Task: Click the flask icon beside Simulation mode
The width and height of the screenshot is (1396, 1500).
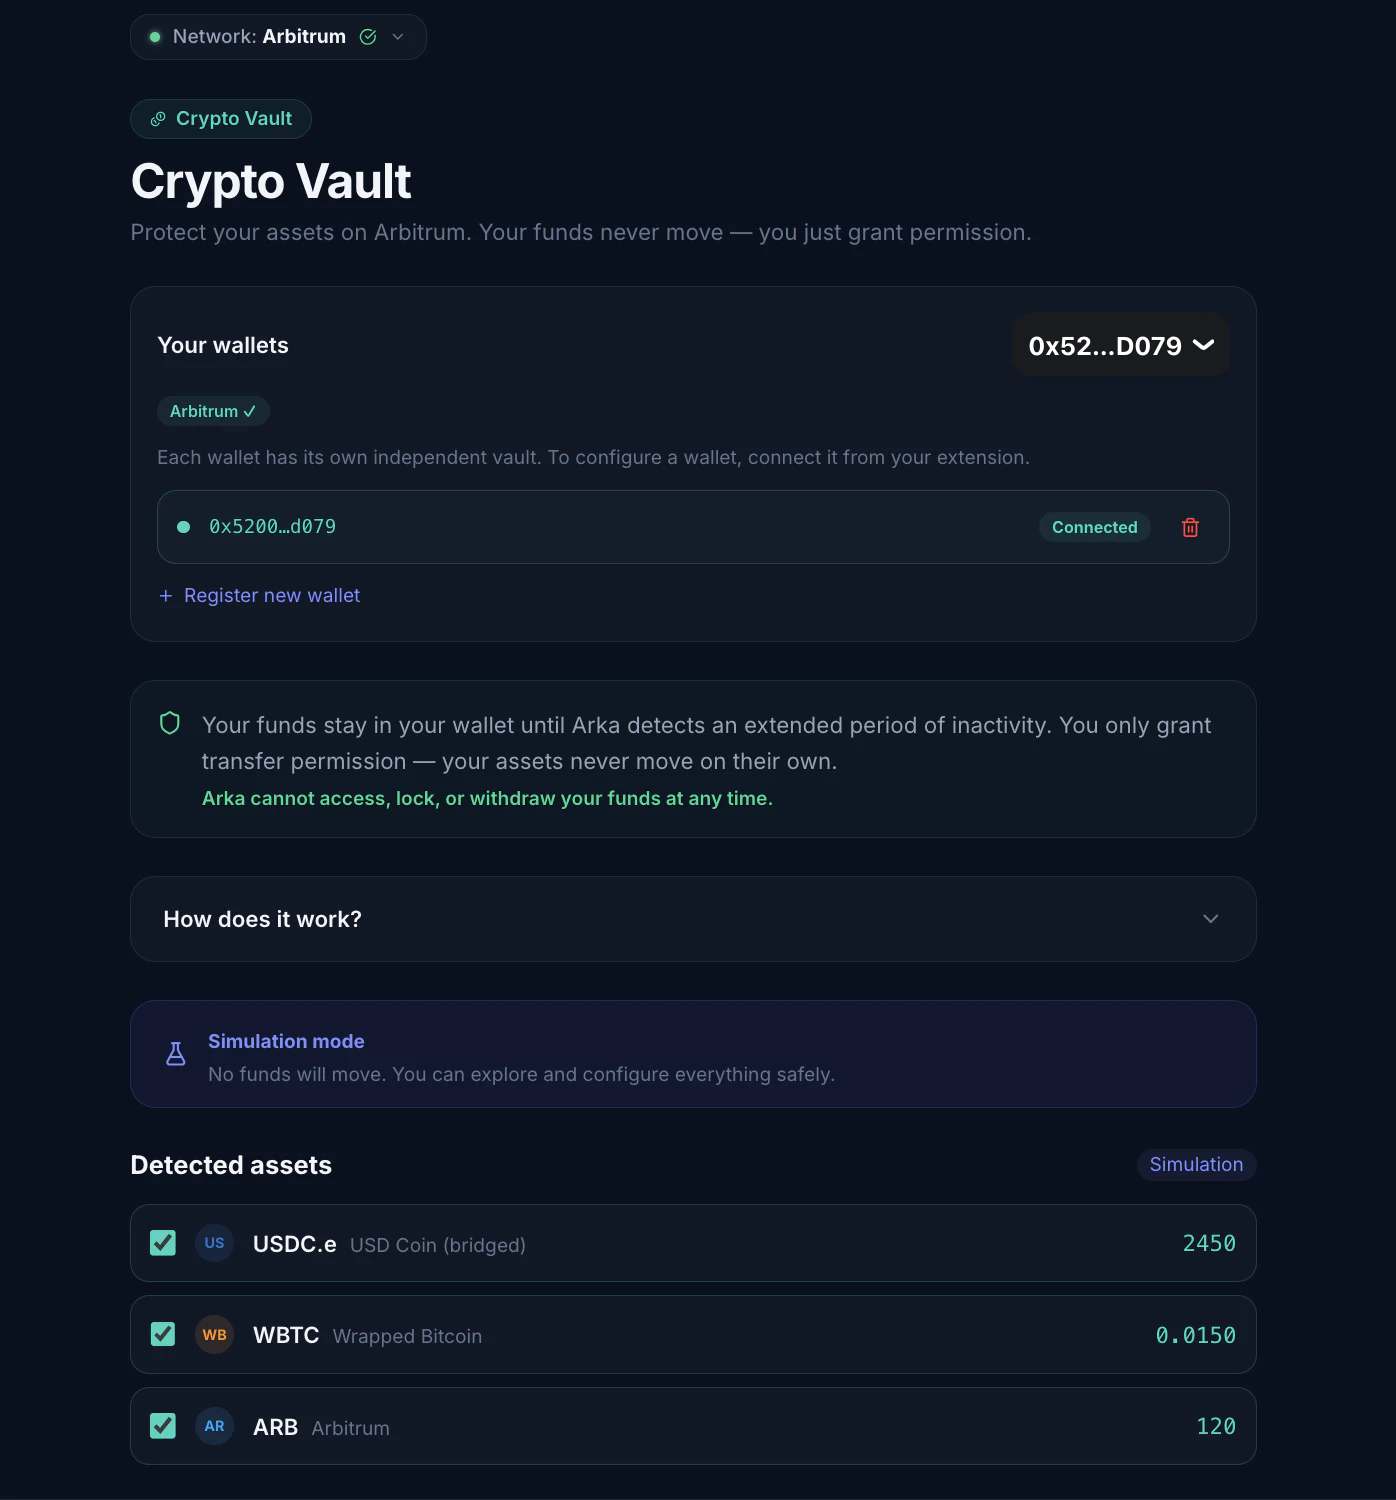Action: click(176, 1054)
